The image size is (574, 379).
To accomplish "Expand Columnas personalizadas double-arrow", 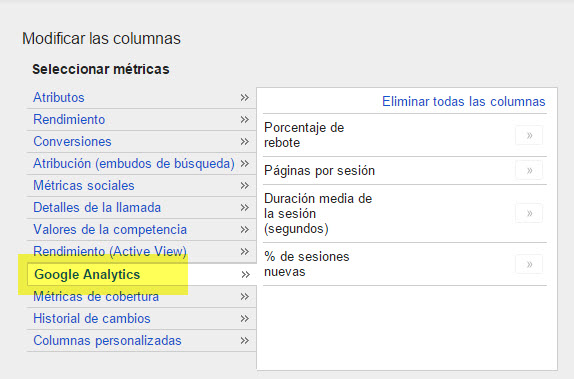I will [245, 341].
